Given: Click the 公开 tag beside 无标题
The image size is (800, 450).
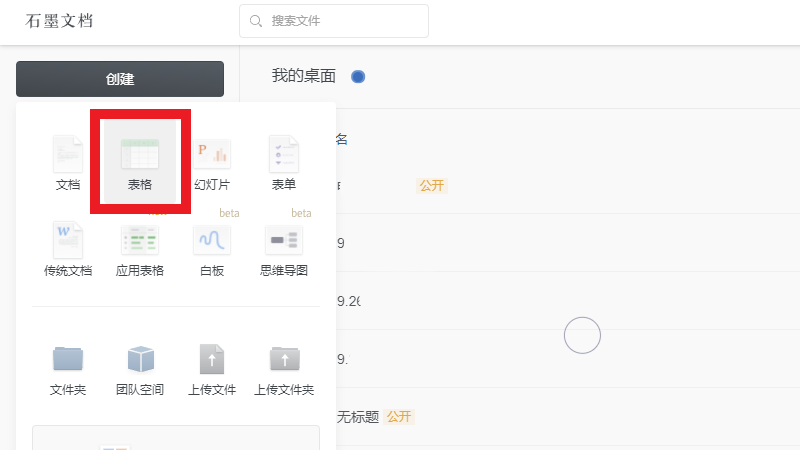Looking at the screenshot, I should pos(399,417).
